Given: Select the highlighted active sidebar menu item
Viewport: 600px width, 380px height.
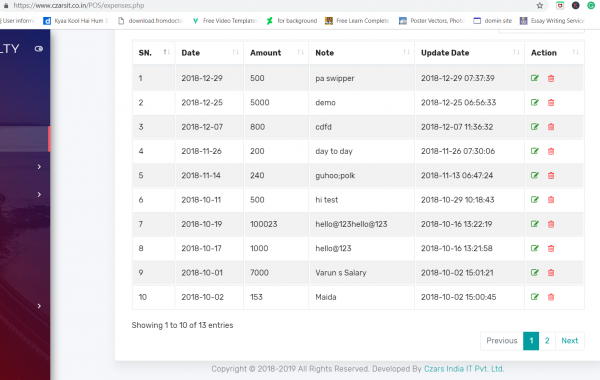Looking at the screenshot, I should pos(25,139).
